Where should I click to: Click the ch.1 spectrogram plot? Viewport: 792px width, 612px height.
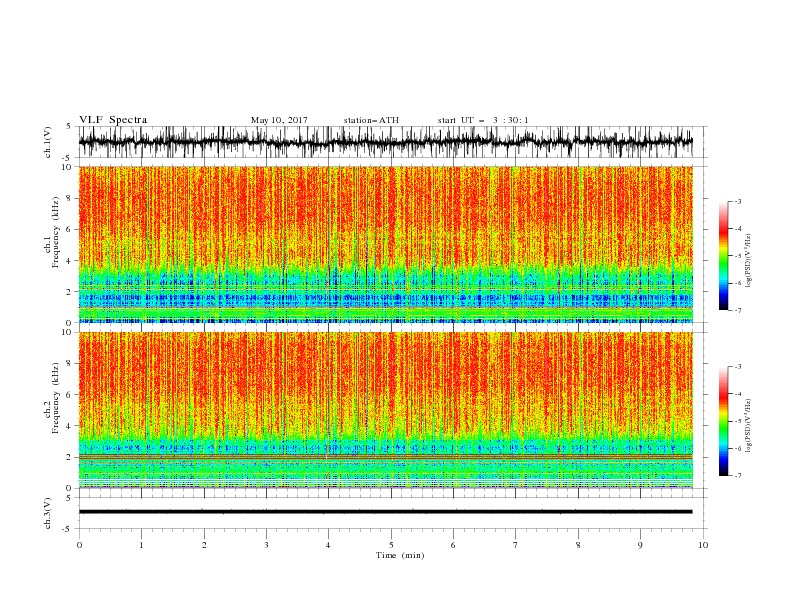(x=385, y=244)
